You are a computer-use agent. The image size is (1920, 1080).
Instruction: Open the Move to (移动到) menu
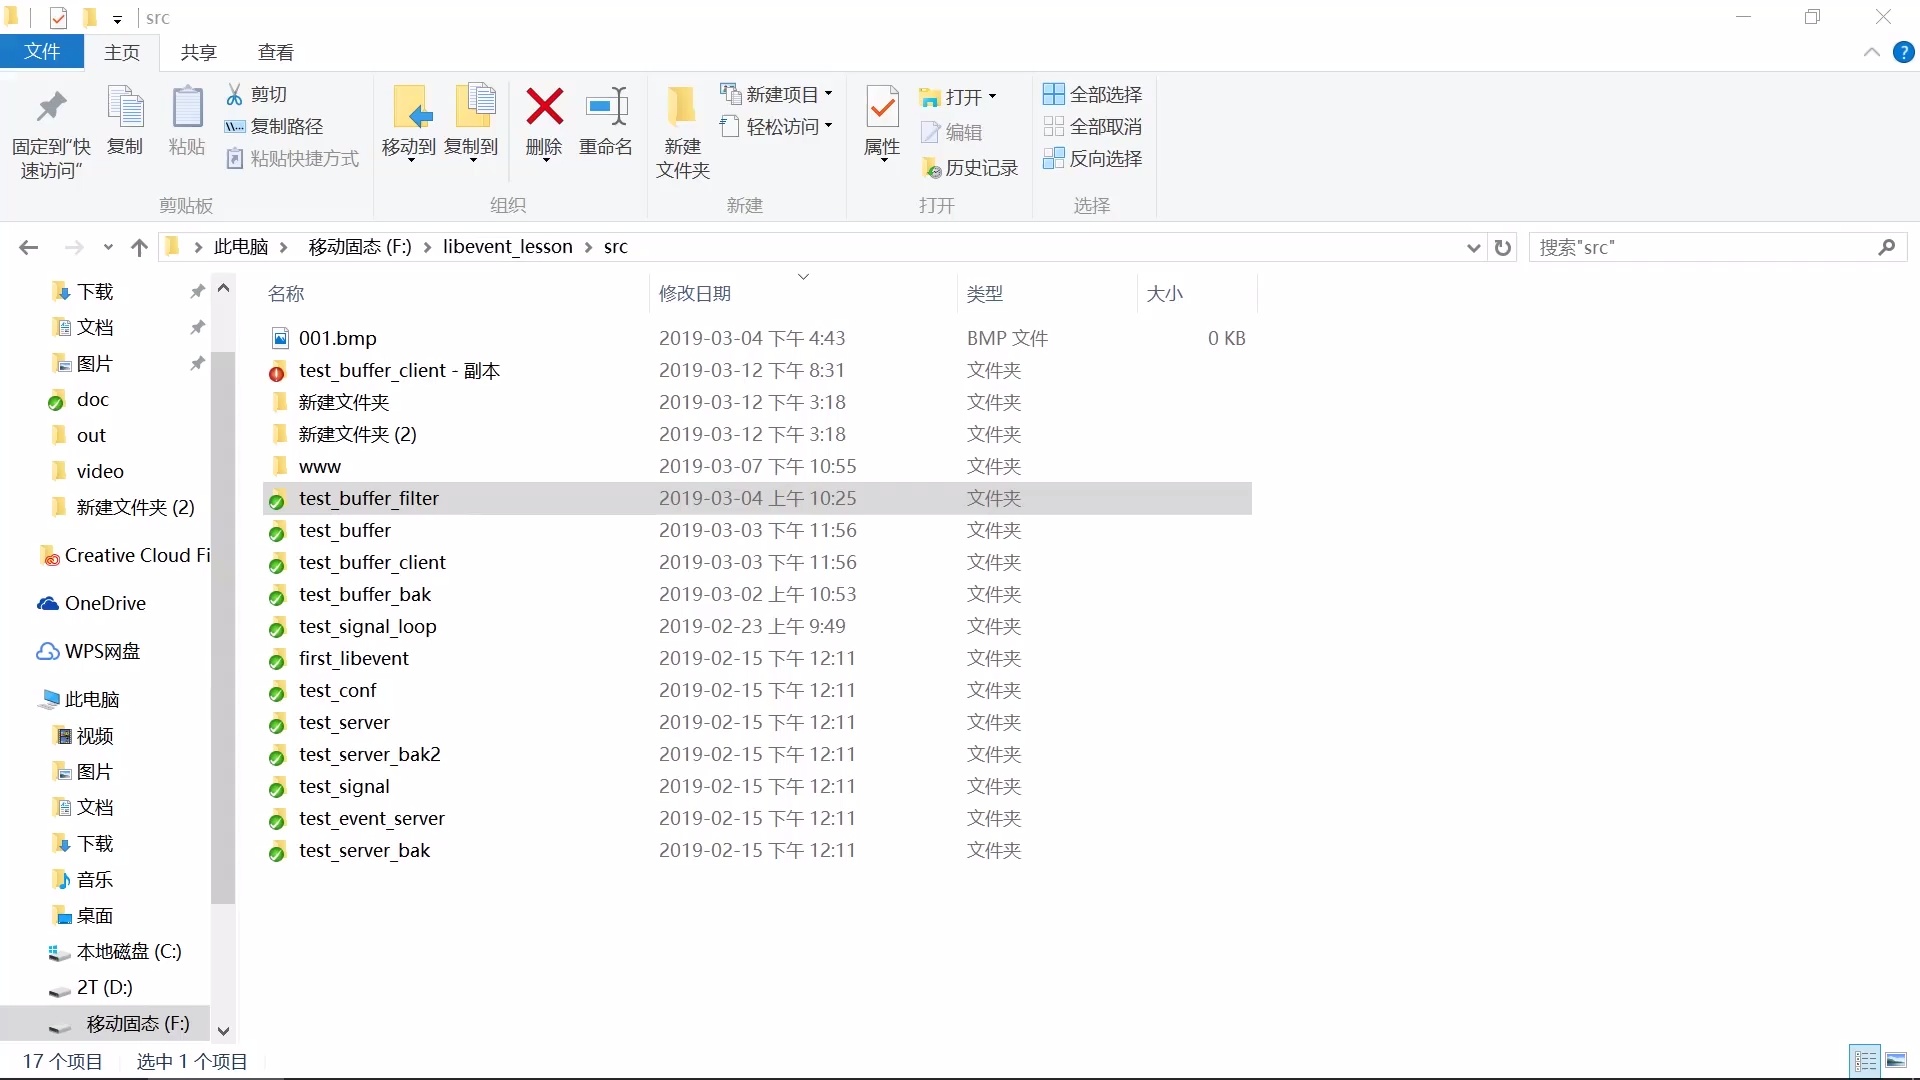pos(409,122)
